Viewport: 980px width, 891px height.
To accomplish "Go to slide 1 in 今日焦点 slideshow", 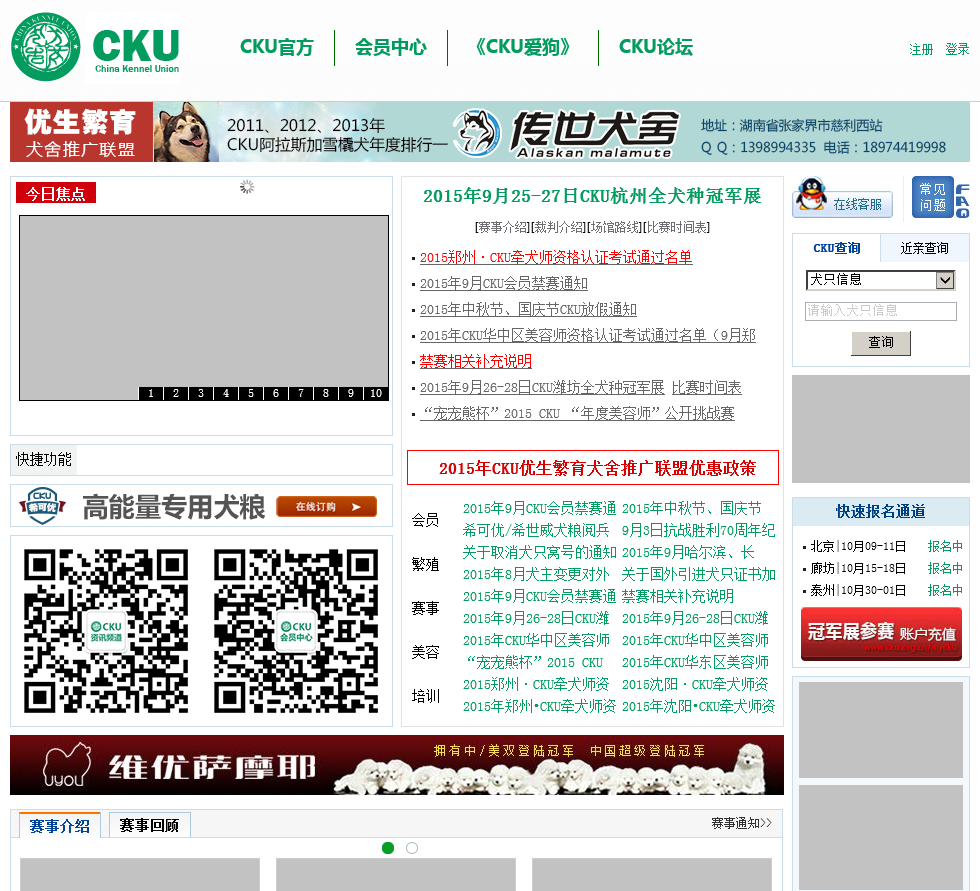I will (151, 394).
